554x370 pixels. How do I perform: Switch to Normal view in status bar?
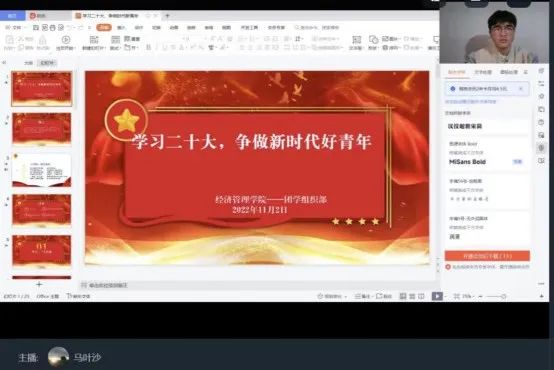pyautogui.click(x=403, y=296)
